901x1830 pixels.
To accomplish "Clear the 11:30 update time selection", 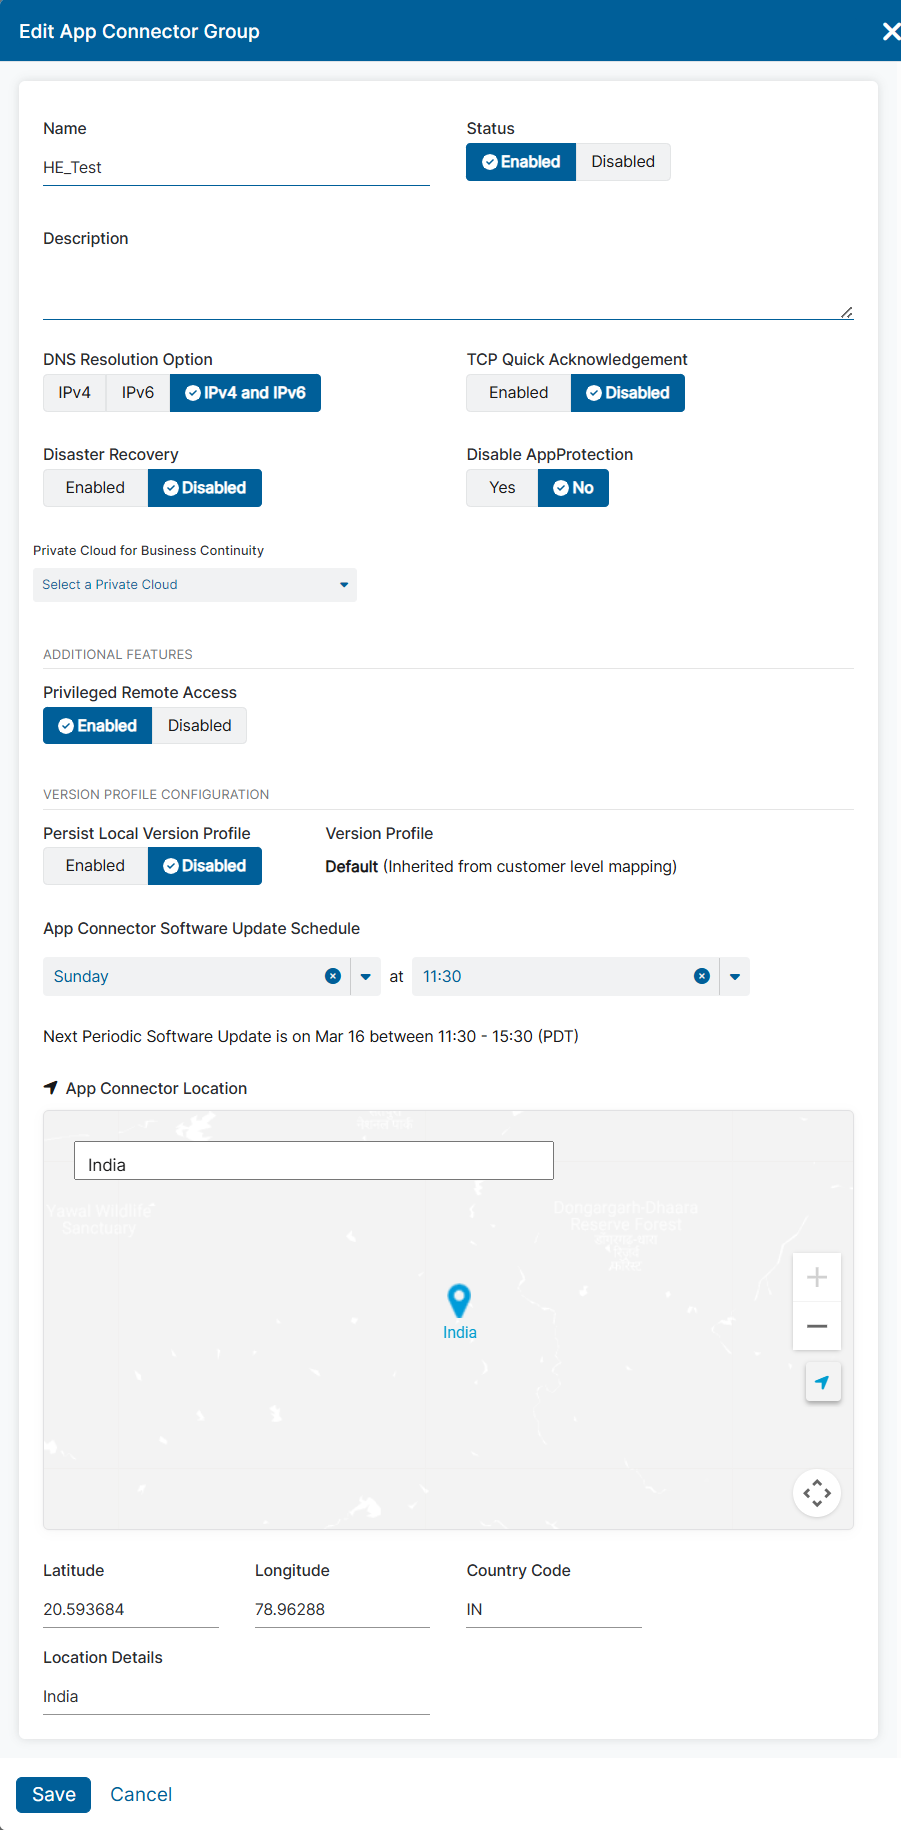I will tap(702, 976).
